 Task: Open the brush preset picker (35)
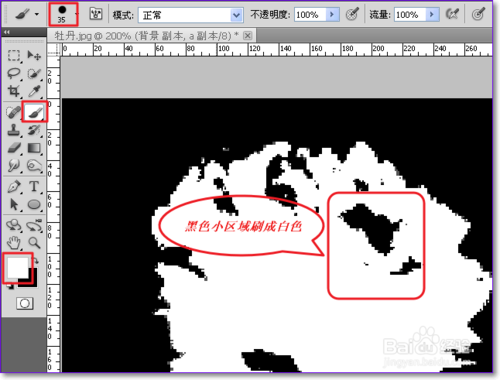(x=63, y=15)
